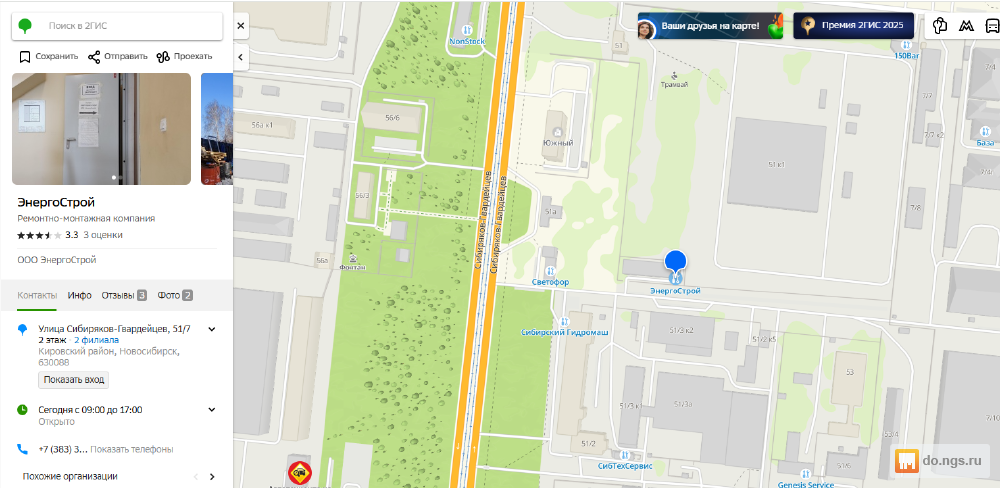Image resolution: width=1000 pixels, height=488 pixels.
Task: Open the public transport bus icon
Action: (x=992, y=26)
